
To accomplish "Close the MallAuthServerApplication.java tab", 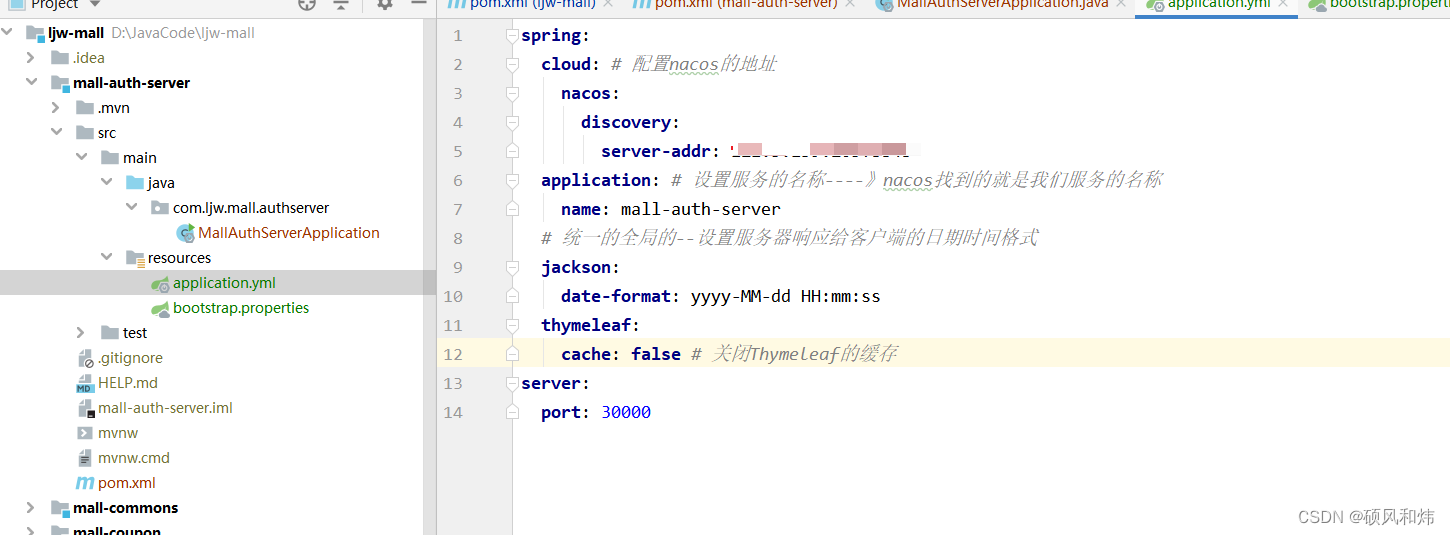I will (1122, 4).
